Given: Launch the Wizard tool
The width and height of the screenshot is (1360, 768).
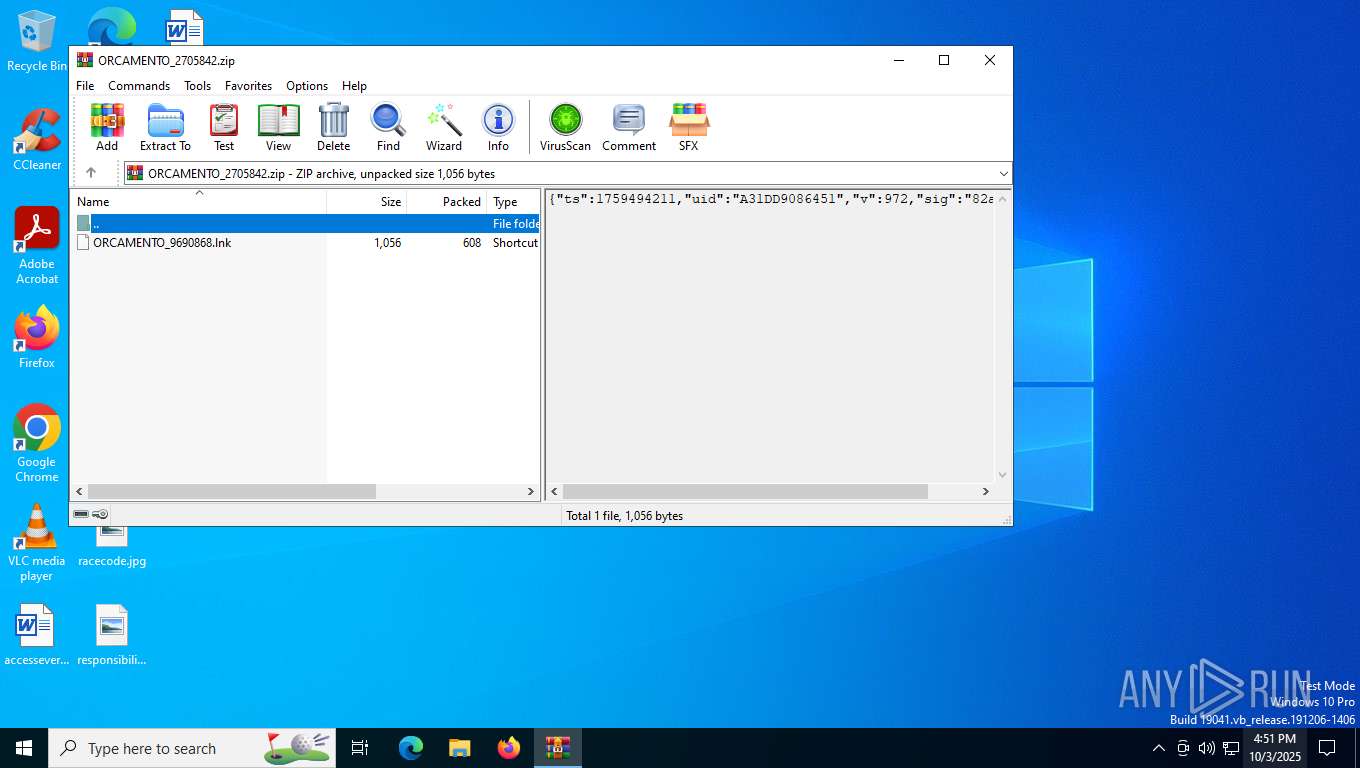Looking at the screenshot, I should pyautogui.click(x=444, y=127).
